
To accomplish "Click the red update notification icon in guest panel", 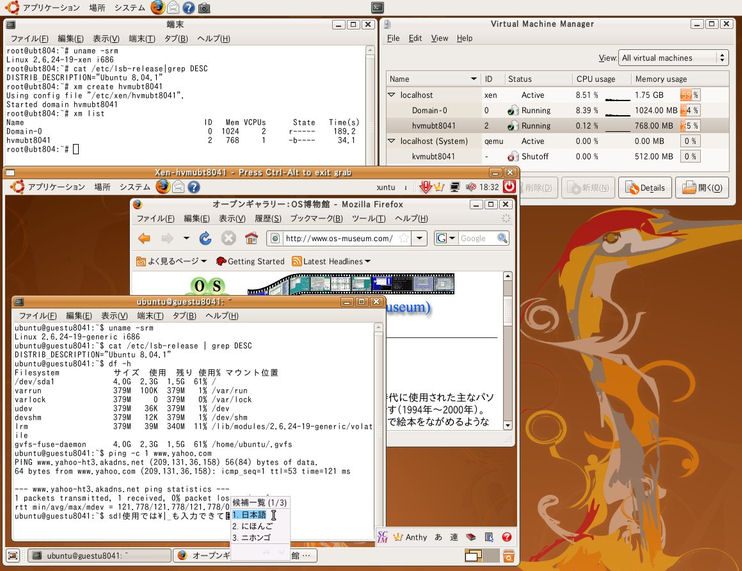I will pos(425,187).
